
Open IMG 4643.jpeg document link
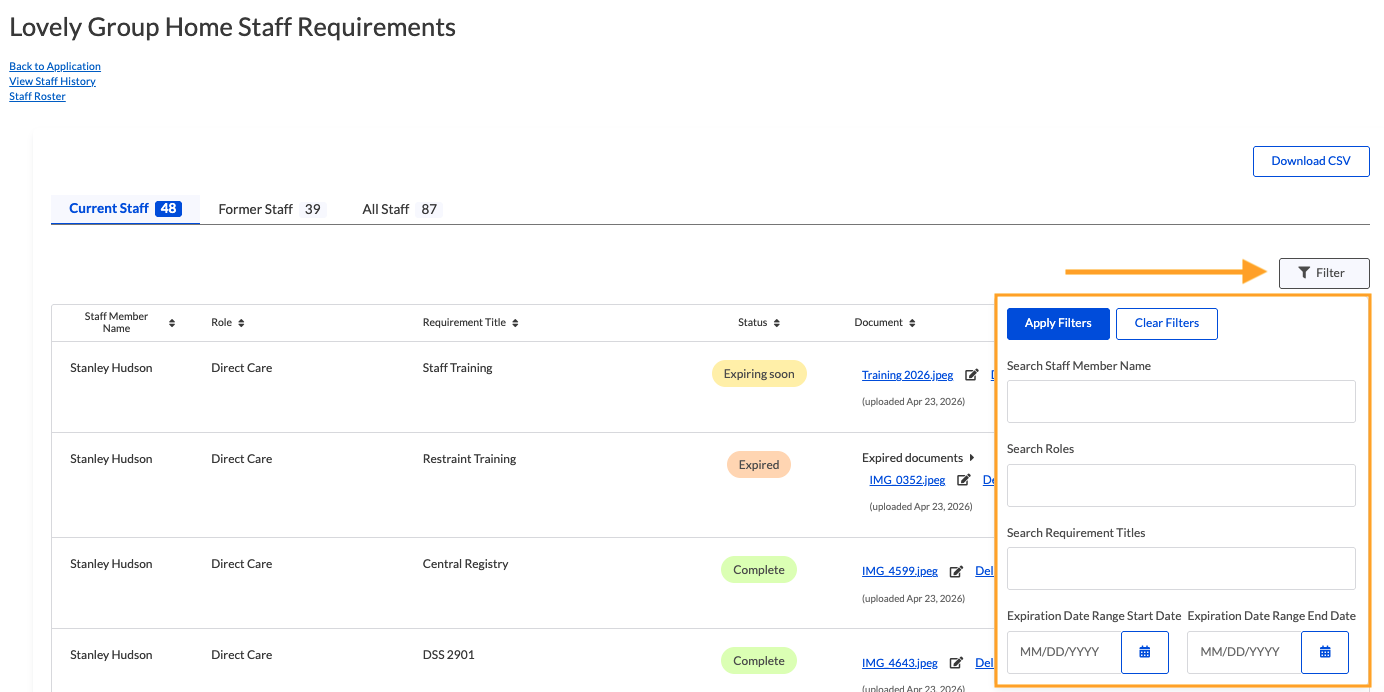coord(900,662)
